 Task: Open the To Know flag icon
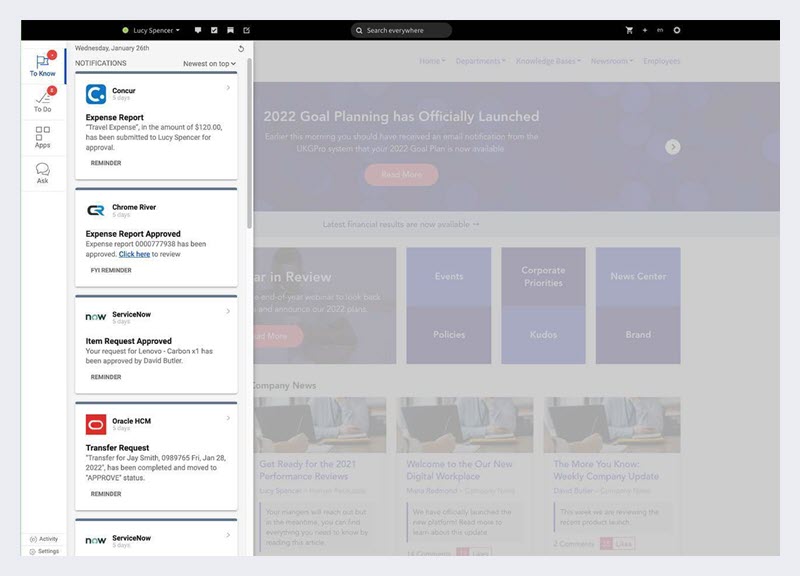[x=42, y=61]
